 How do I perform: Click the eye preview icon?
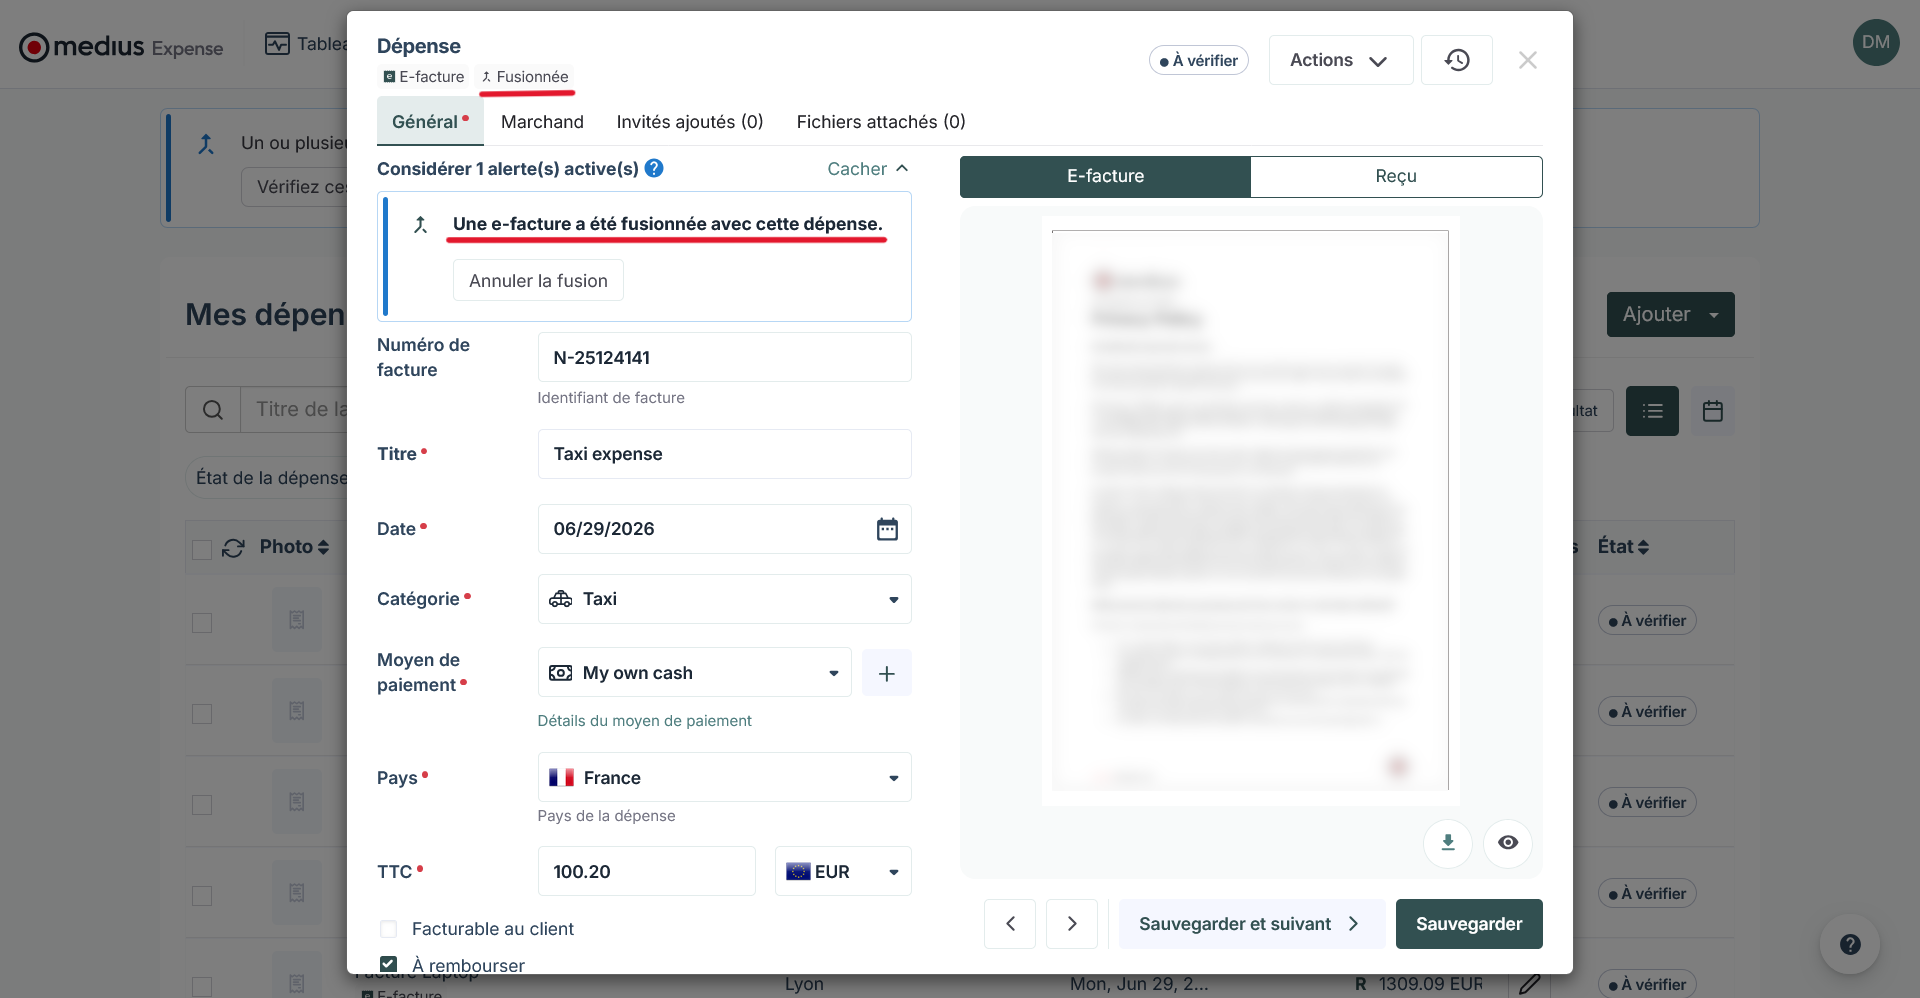(1508, 843)
